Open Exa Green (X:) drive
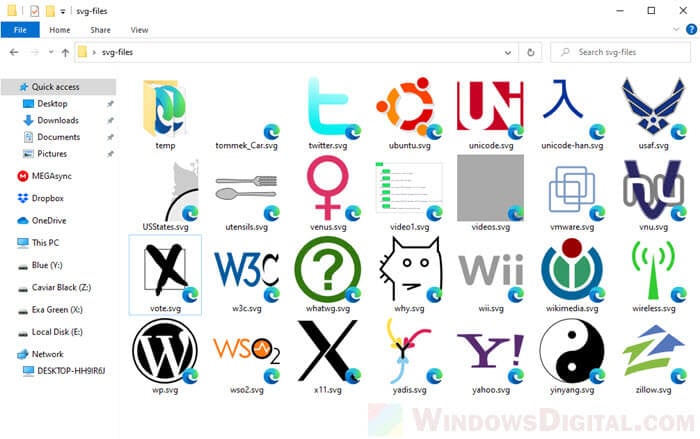The image size is (700, 439). click(x=57, y=309)
